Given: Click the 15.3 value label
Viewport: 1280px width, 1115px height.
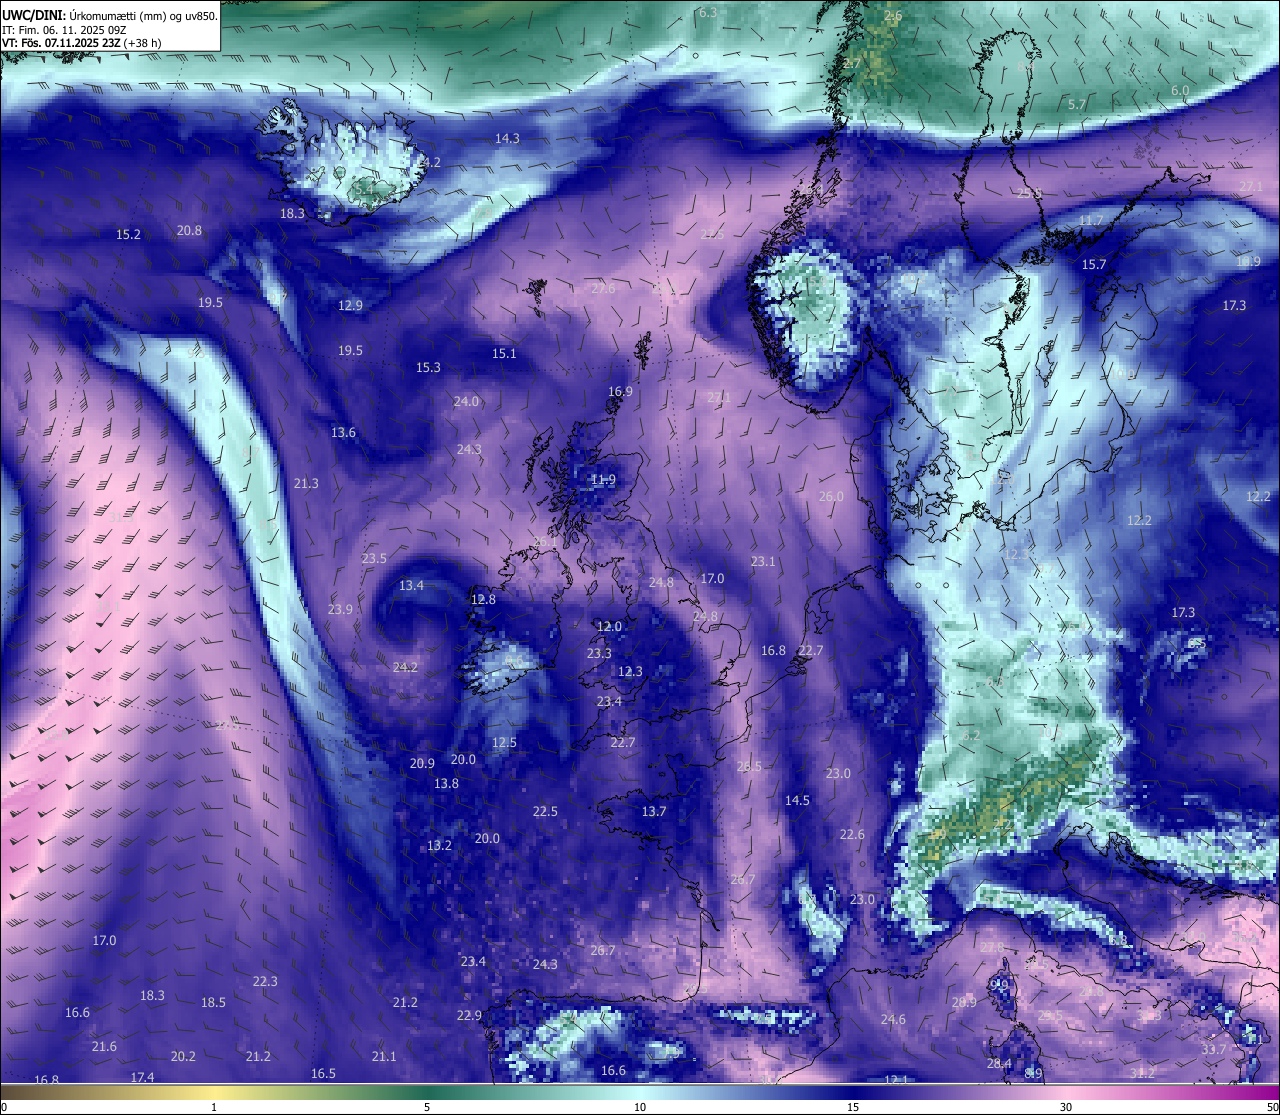Looking at the screenshot, I should tap(428, 367).
